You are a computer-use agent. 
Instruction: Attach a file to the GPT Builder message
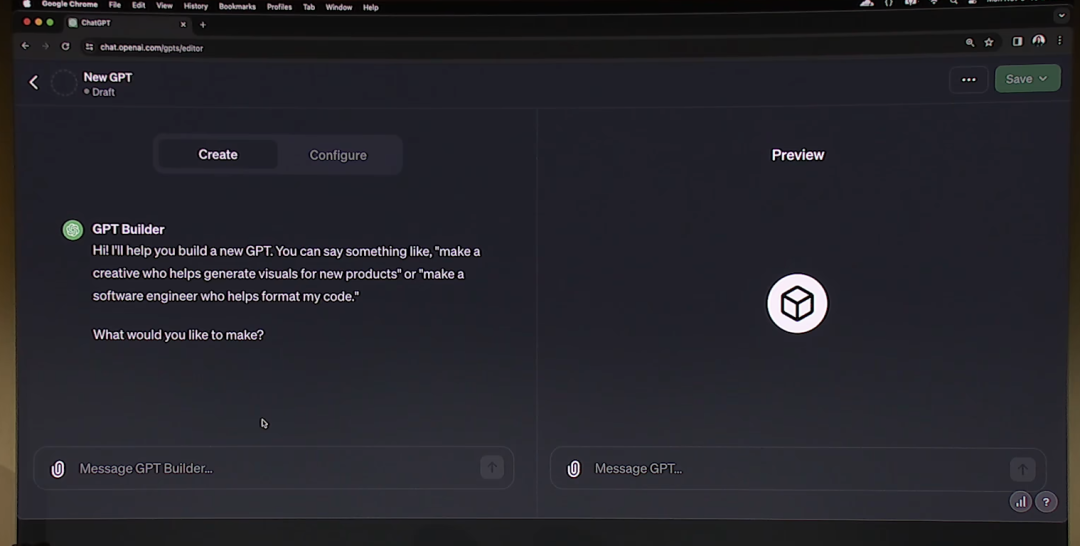pos(58,469)
